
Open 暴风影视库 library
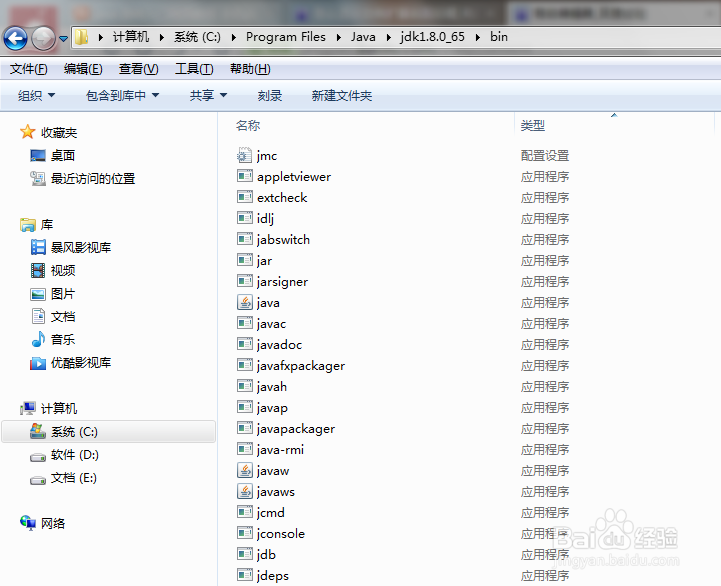click(81, 247)
